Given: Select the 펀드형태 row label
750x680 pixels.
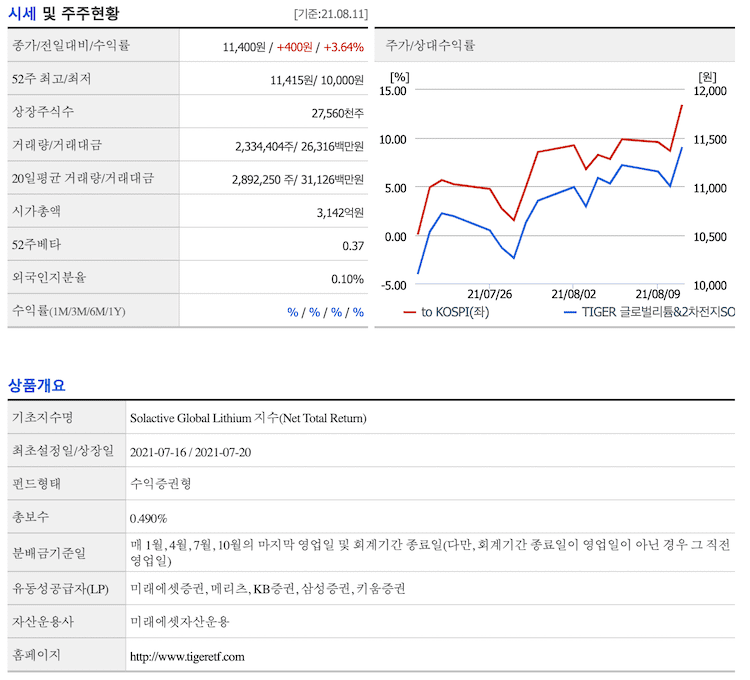Looking at the screenshot, I should [x=36, y=483].
